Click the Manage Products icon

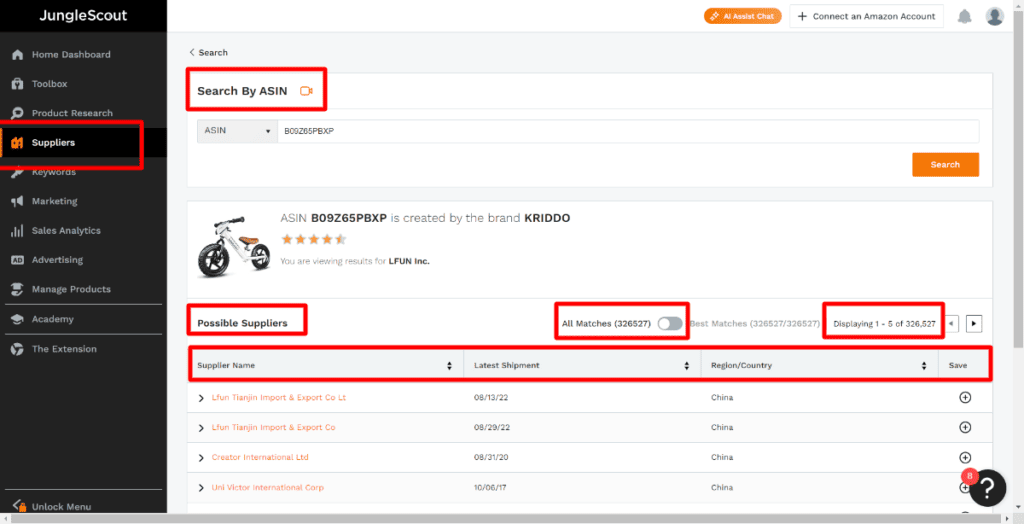pyautogui.click(x=18, y=289)
